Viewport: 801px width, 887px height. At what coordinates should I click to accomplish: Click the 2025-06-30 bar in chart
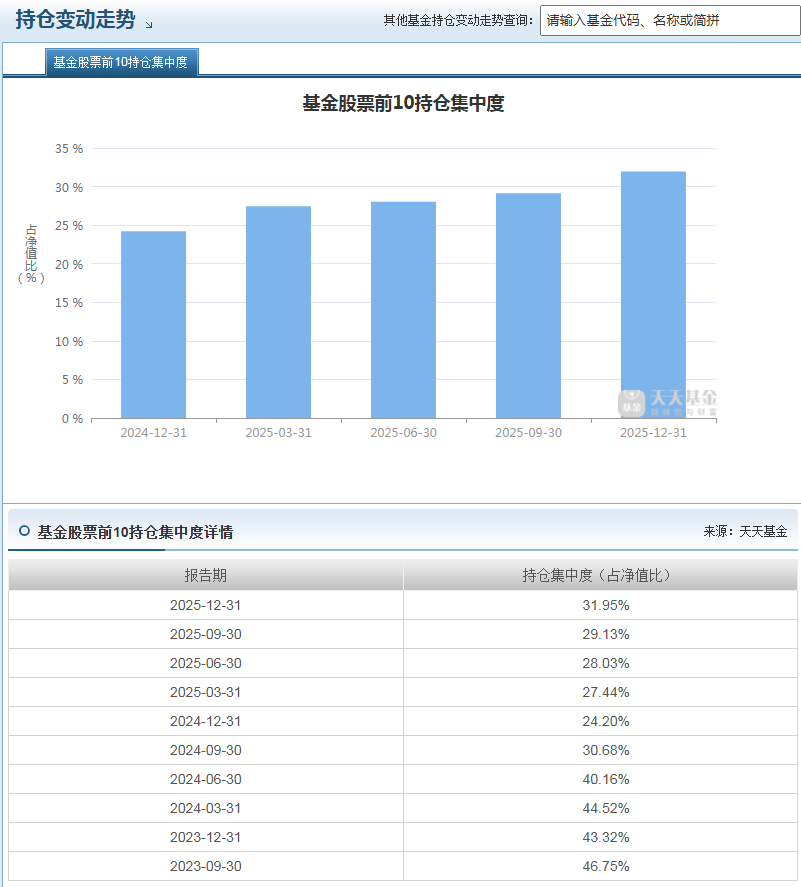click(x=403, y=310)
